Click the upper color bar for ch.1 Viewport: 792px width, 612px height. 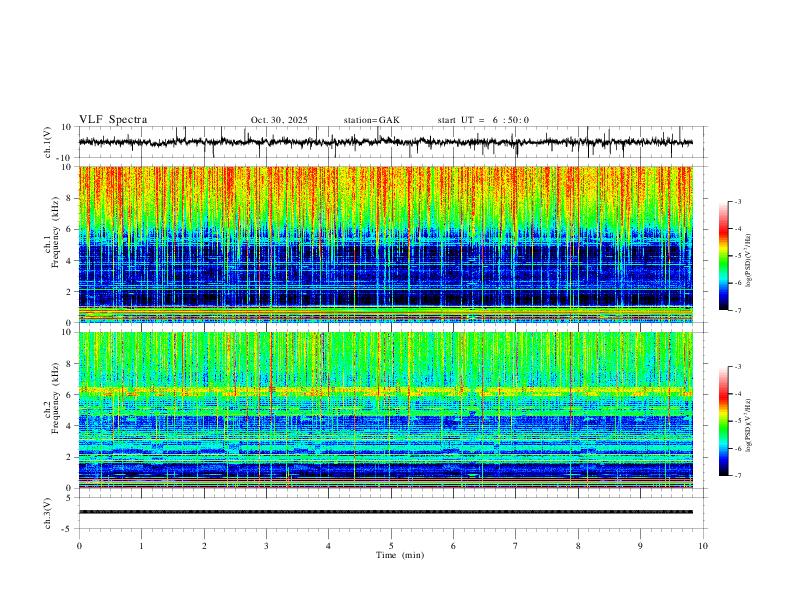point(723,256)
